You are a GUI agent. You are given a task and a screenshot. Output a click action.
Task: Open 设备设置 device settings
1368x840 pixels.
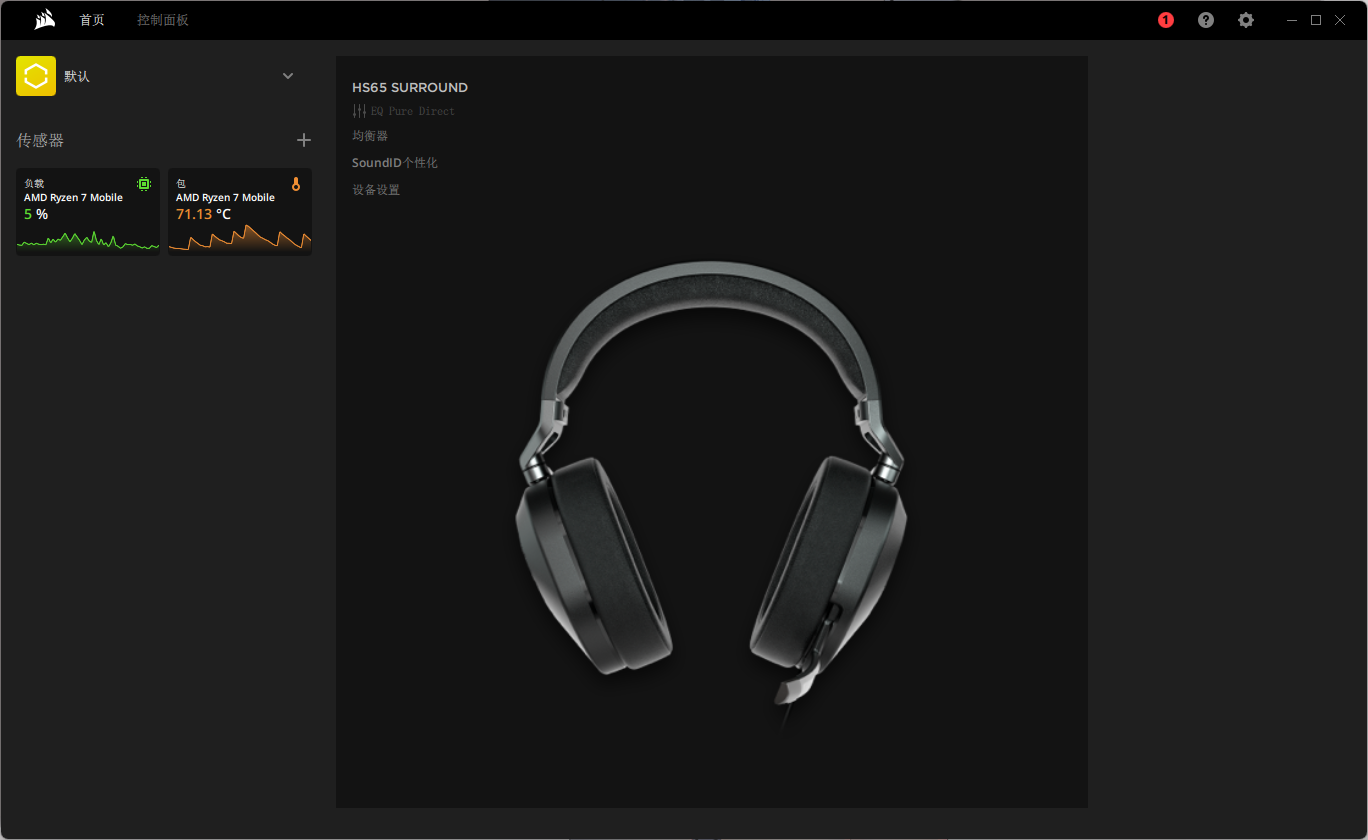(x=376, y=190)
